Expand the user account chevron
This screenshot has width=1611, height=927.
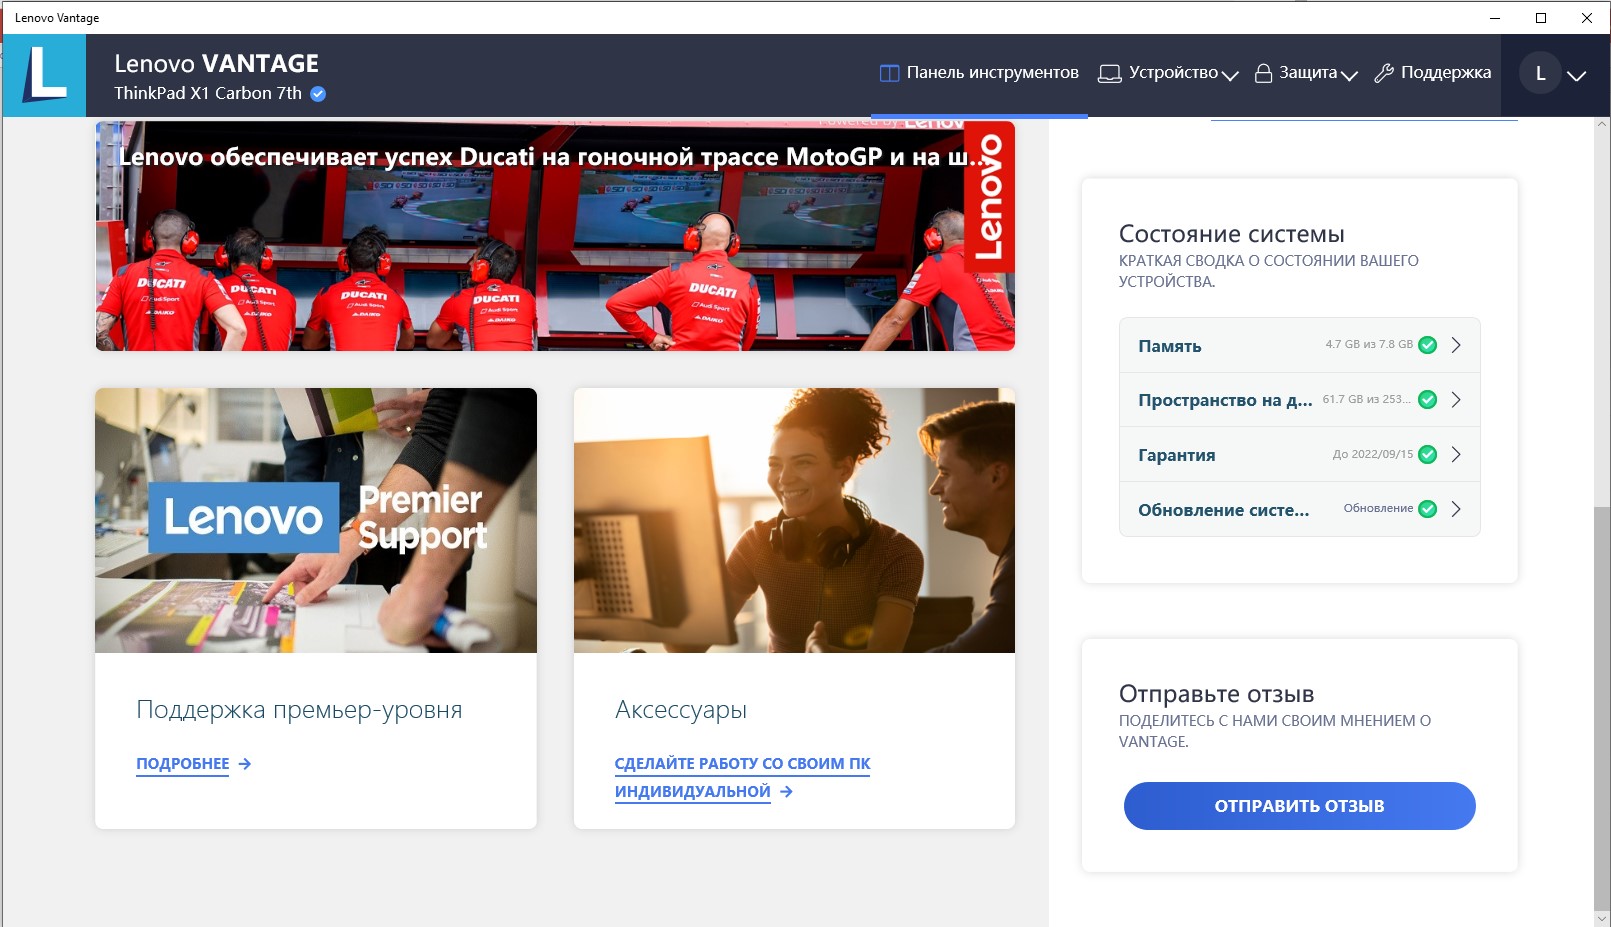tap(1577, 76)
